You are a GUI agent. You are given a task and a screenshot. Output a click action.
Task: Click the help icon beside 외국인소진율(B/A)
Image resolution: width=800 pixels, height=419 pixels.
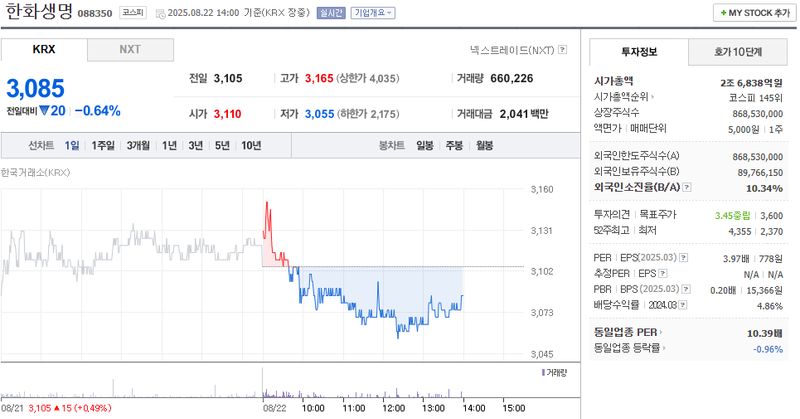pyautogui.click(x=687, y=187)
